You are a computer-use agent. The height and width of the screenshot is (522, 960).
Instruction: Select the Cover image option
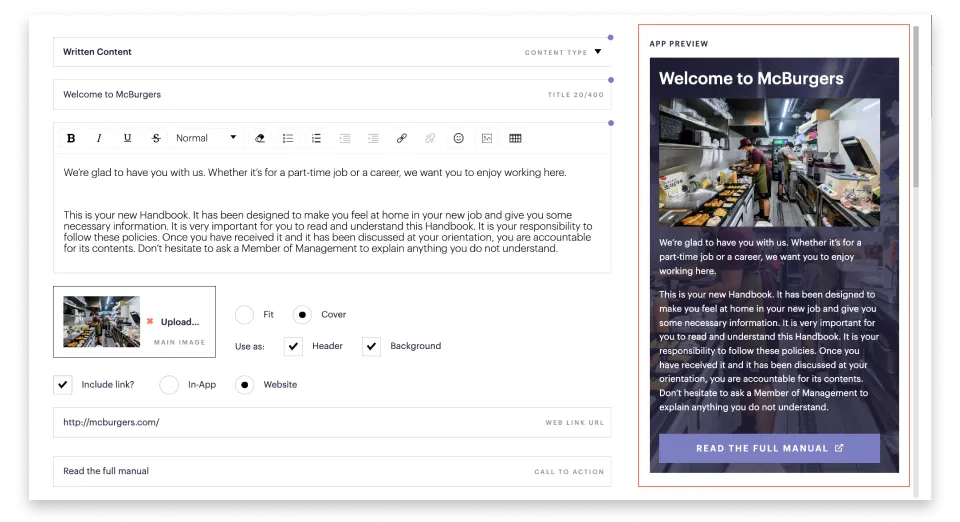(x=302, y=315)
